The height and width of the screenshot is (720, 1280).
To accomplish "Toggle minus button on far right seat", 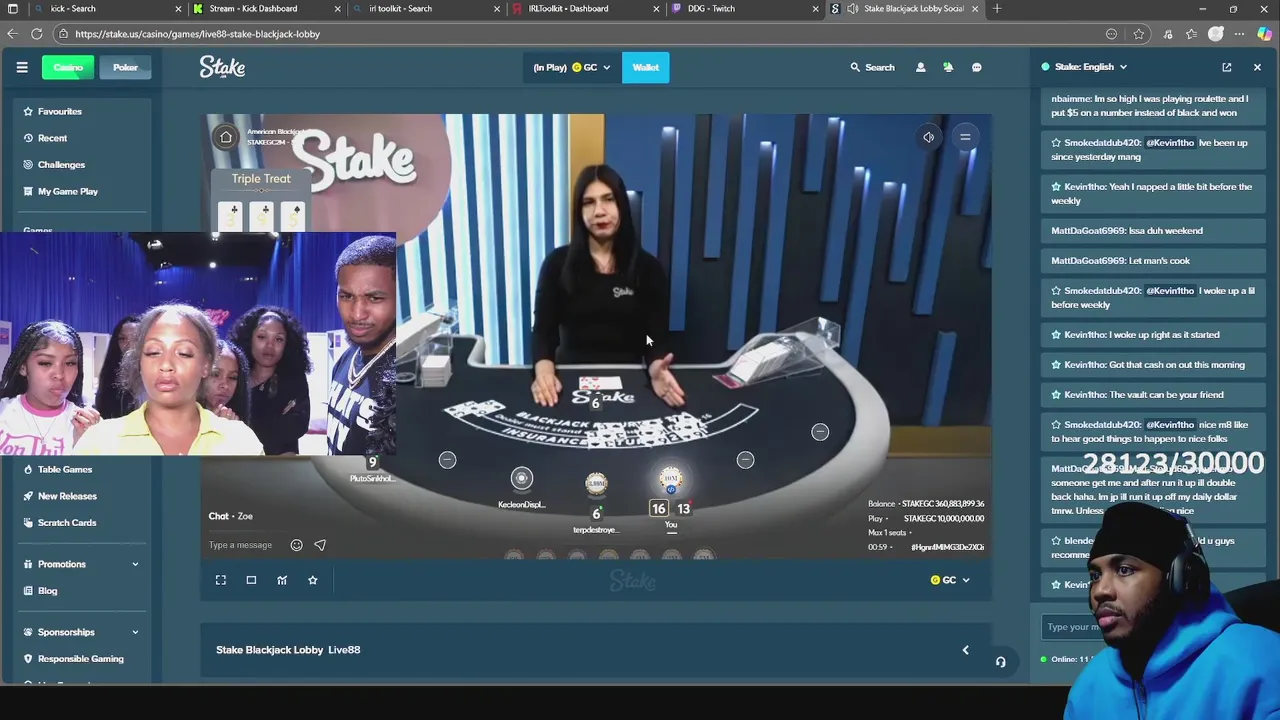I will tap(820, 432).
